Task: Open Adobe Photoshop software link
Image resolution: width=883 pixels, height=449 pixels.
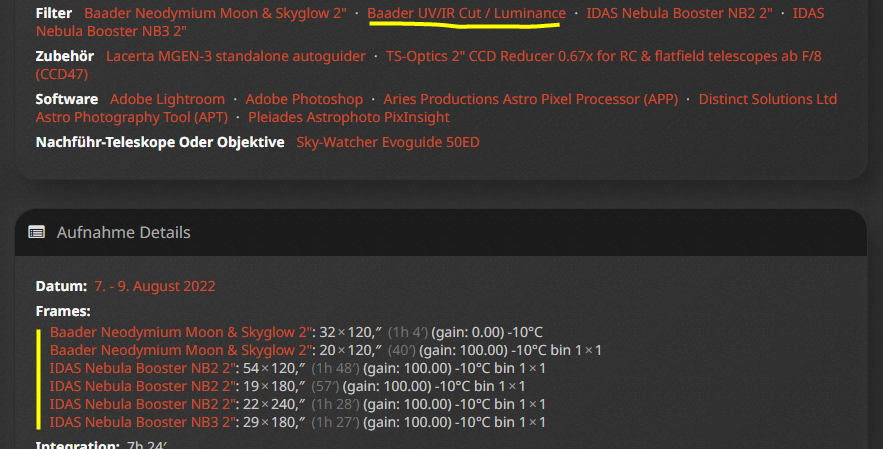Action: click(304, 99)
